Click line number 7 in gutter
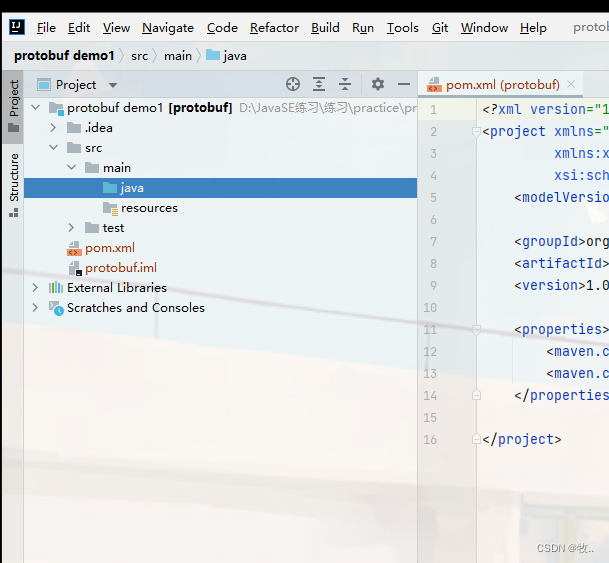The height and width of the screenshot is (563, 609). pos(433,242)
